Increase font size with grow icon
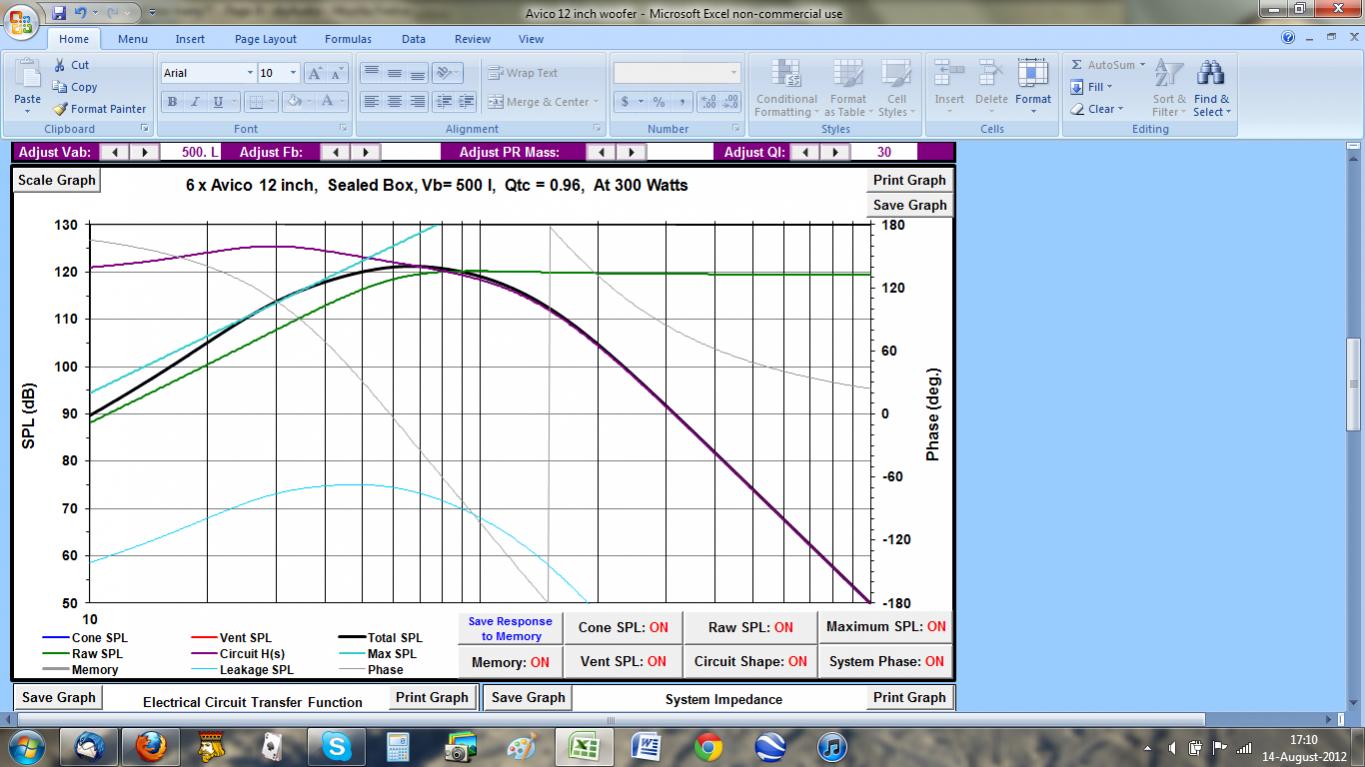Viewport: 1365px width, 767px height. [x=314, y=73]
